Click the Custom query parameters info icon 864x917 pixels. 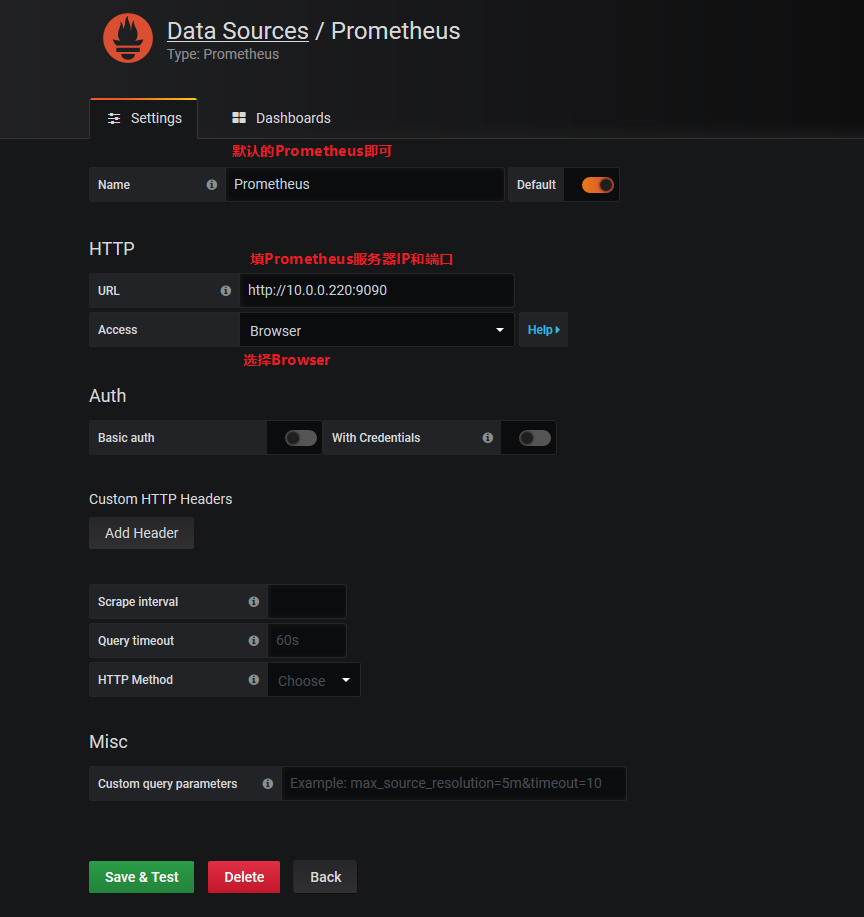click(x=268, y=784)
